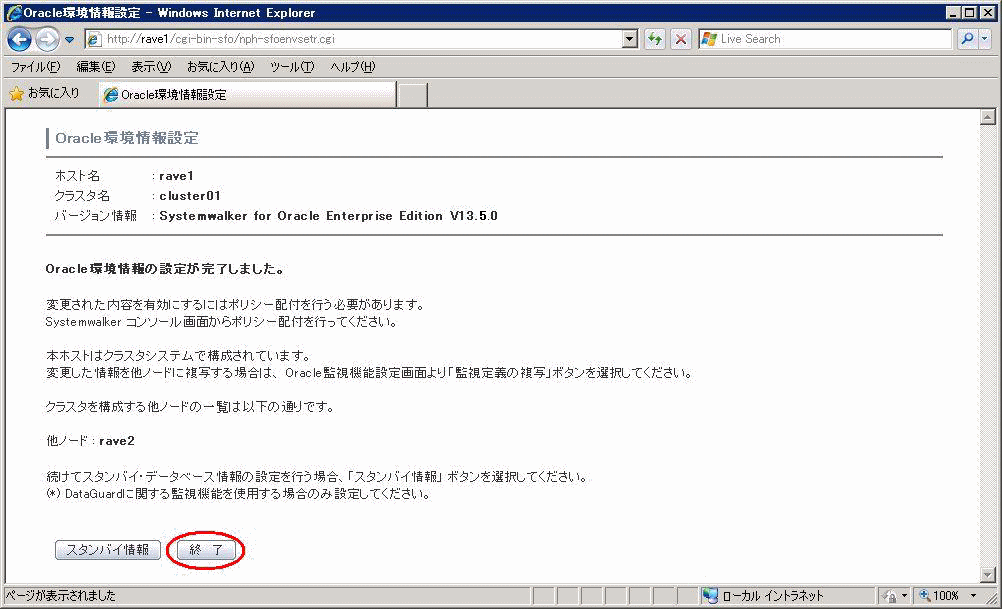This screenshot has height=609, width=1003.
Task: Click the address bar URL field
Action: click(361, 39)
